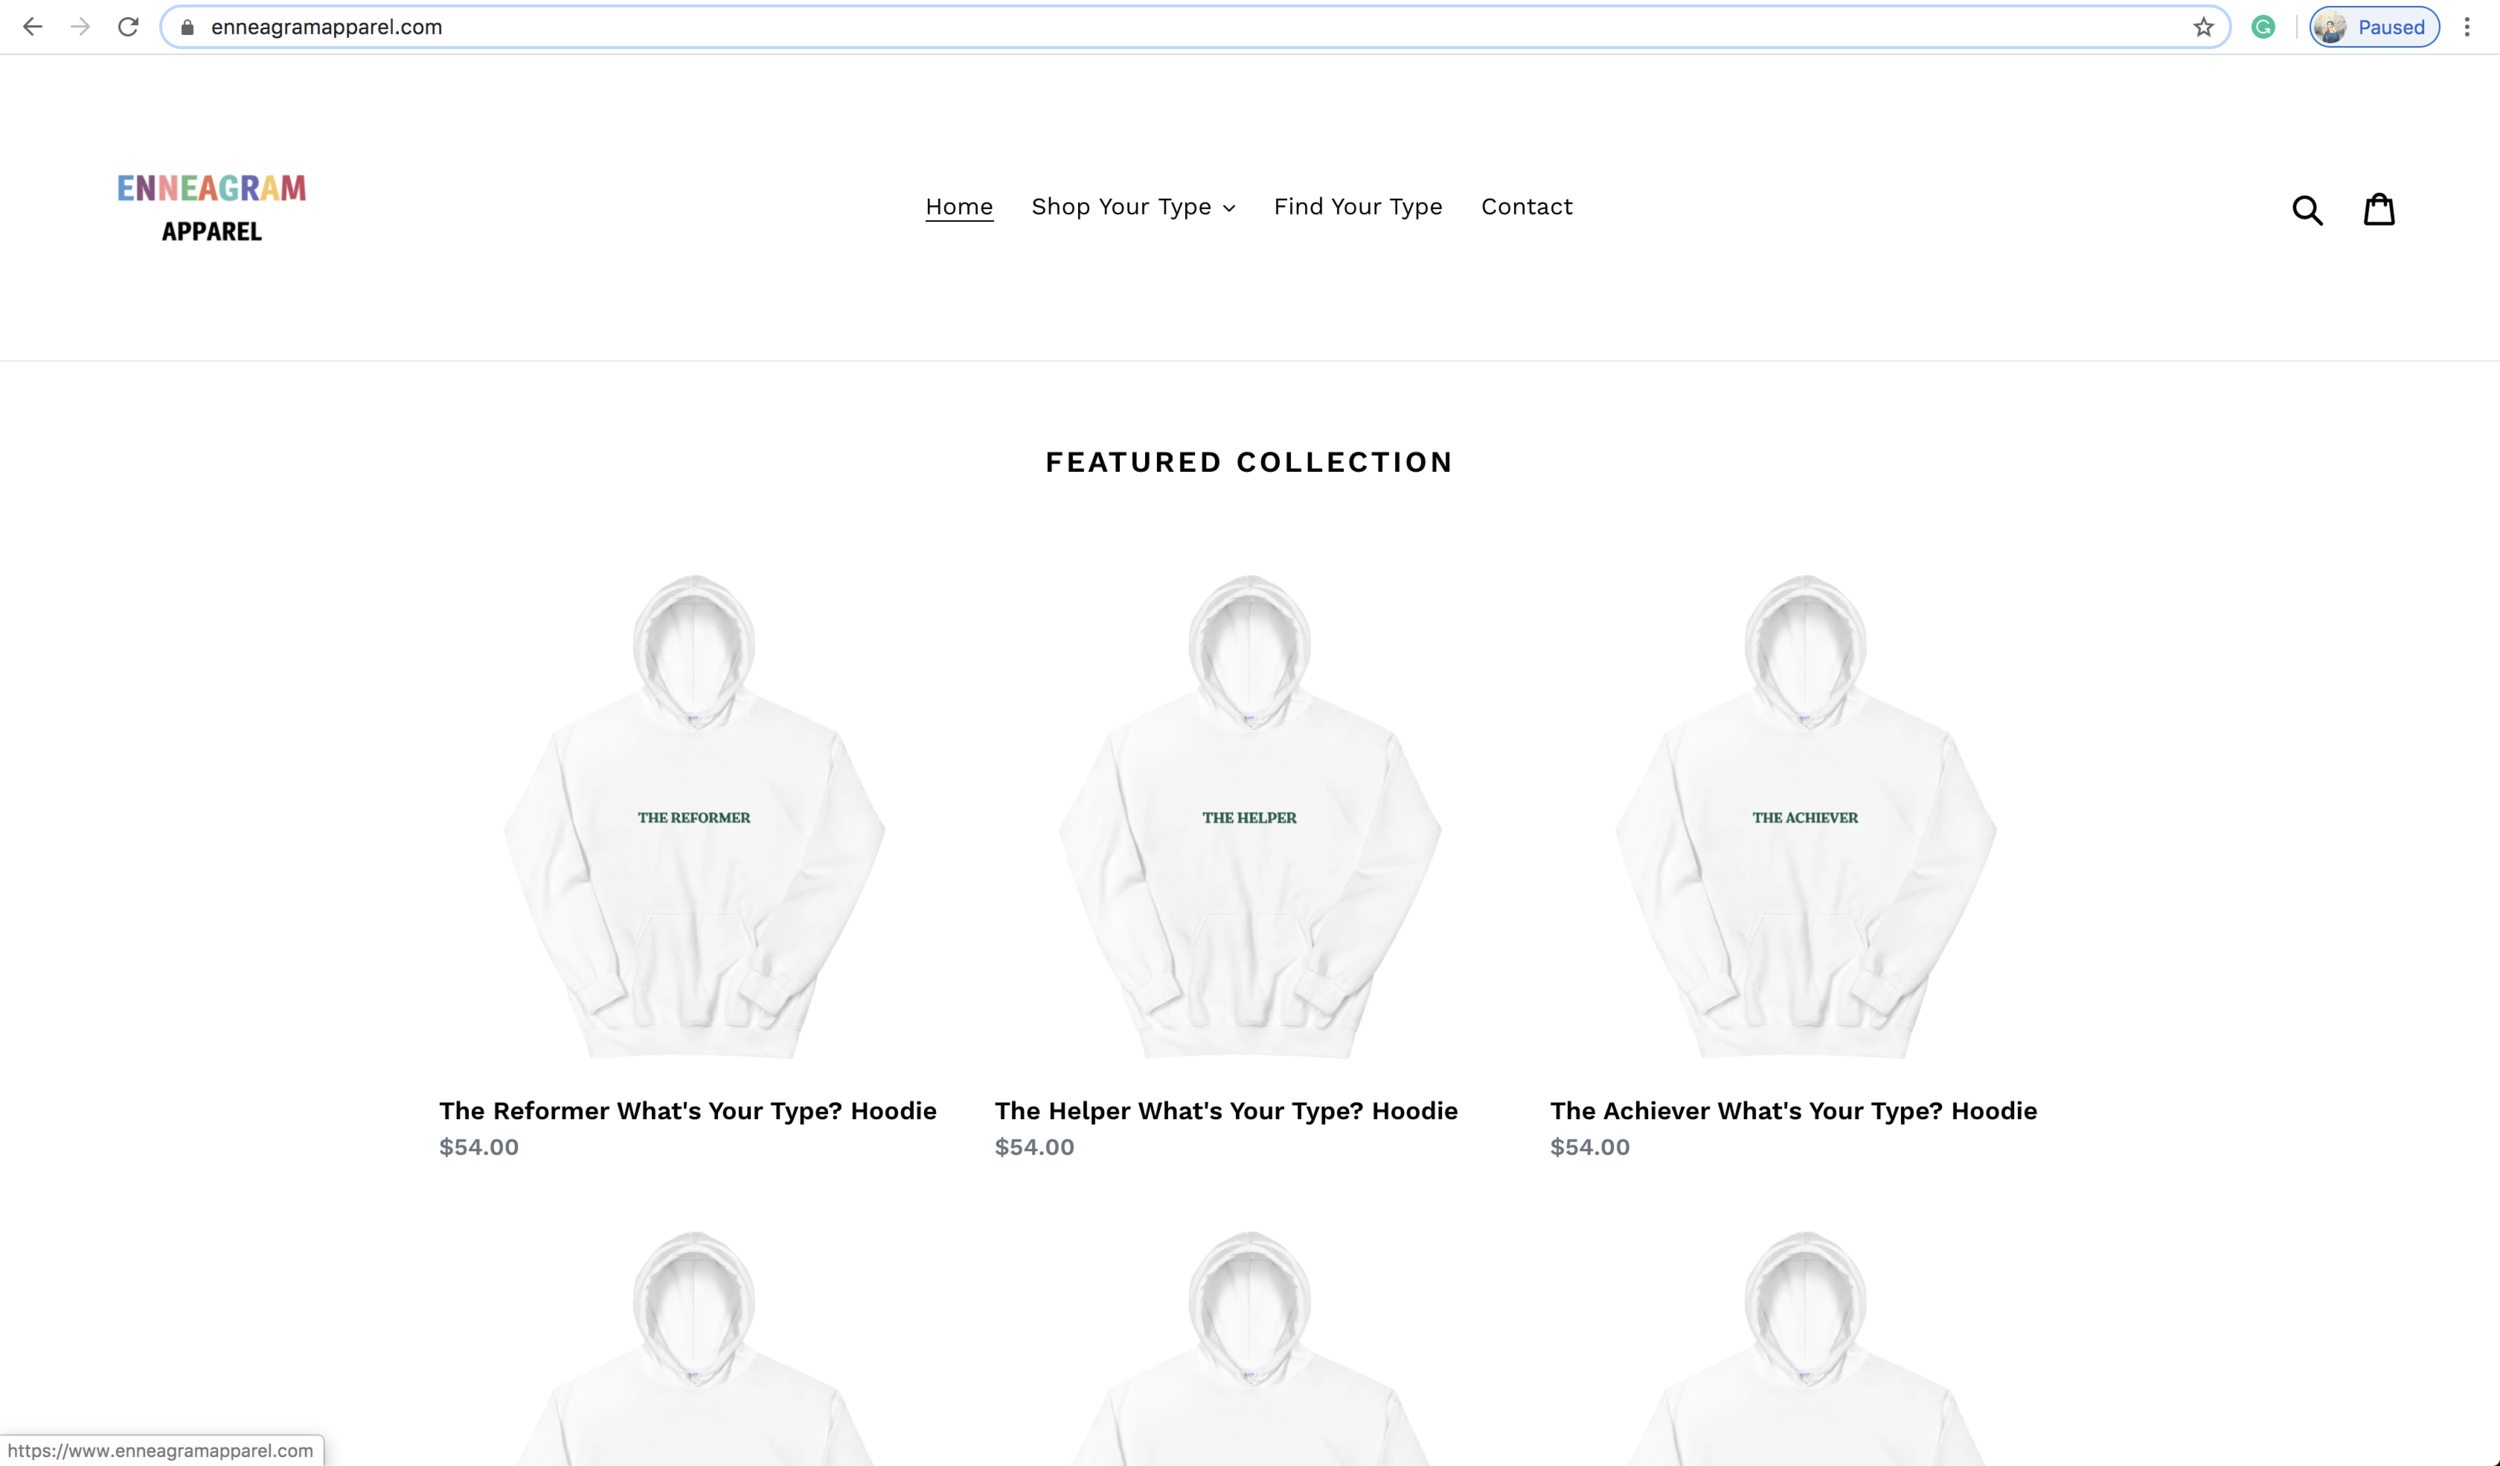The width and height of the screenshot is (2500, 1466).
Task: Click the browser back arrow
Action: point(32,27)
